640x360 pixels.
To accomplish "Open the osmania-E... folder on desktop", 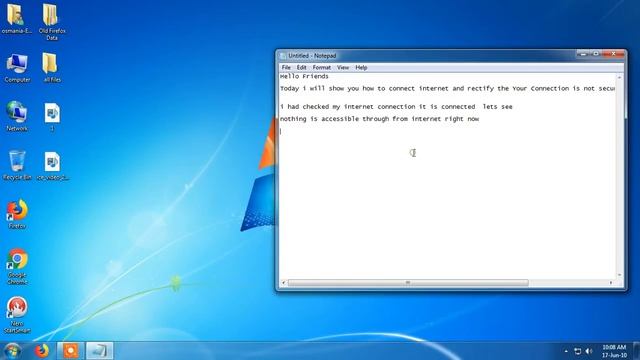I will point(16,19).
